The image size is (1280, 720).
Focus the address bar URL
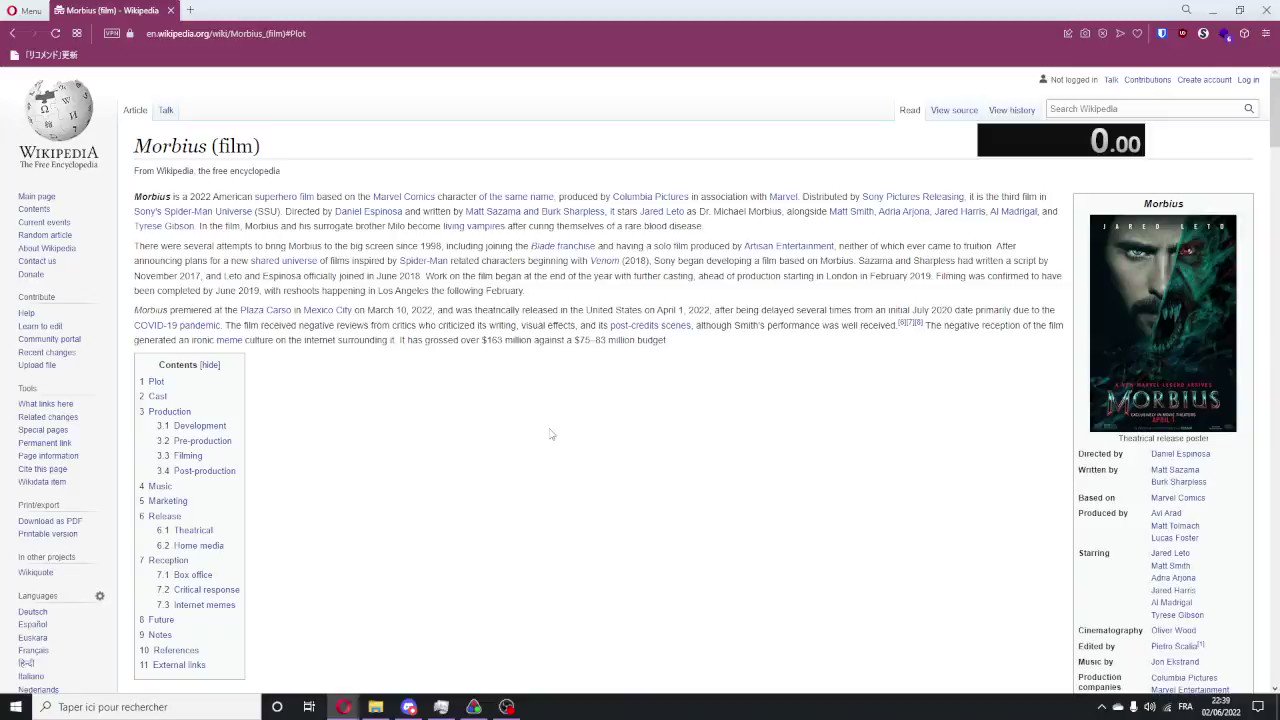226,33
